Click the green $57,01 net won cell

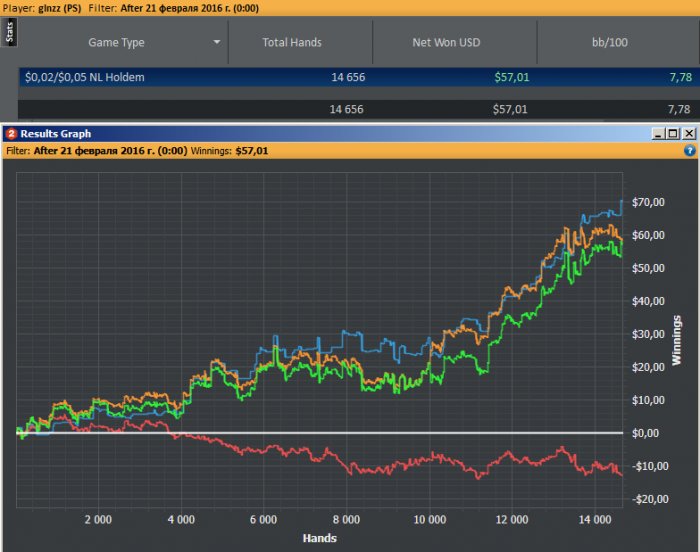pyautogui.click(x=512, y=77)
